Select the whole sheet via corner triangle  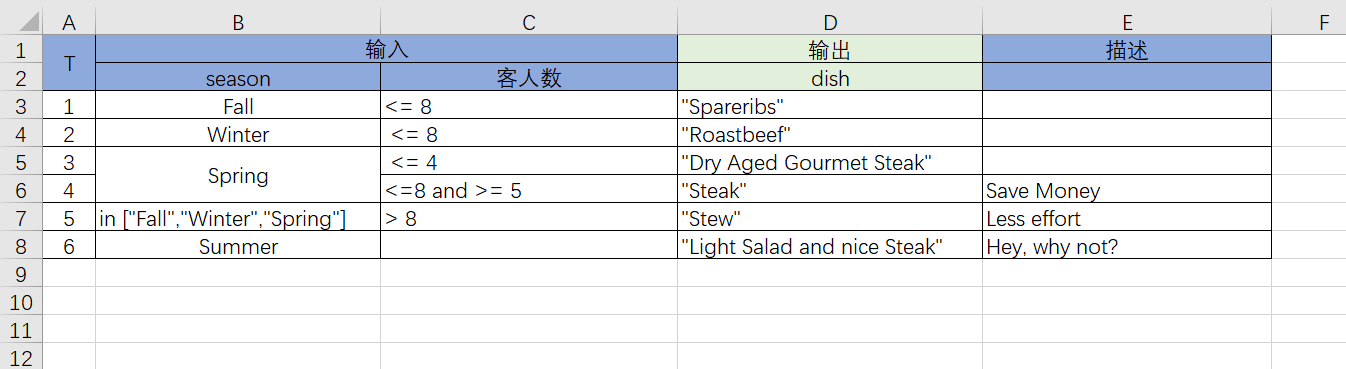21,23
